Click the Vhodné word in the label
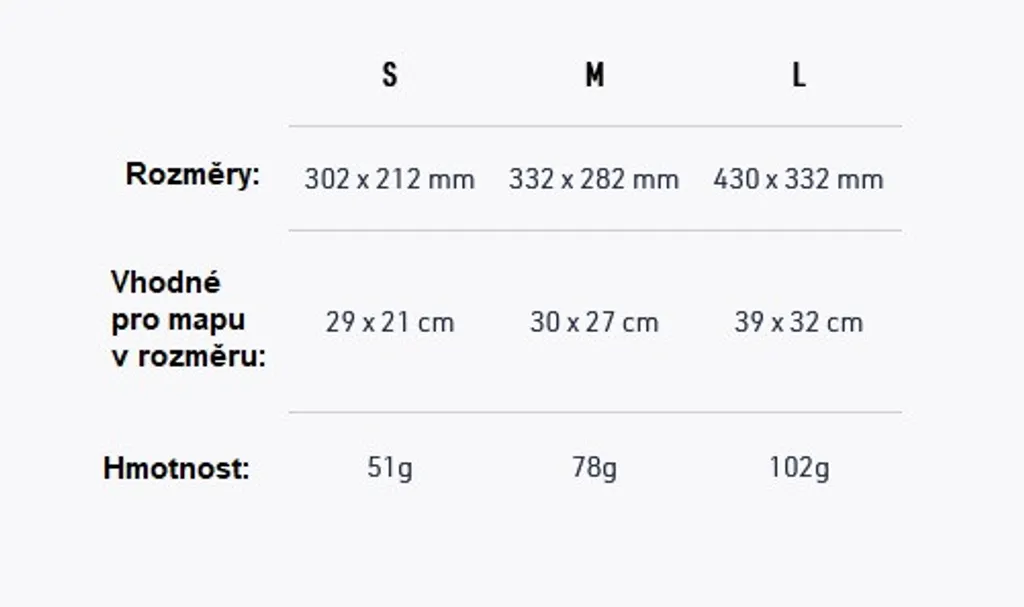The image size is (1024, 607). pos(166,282)
